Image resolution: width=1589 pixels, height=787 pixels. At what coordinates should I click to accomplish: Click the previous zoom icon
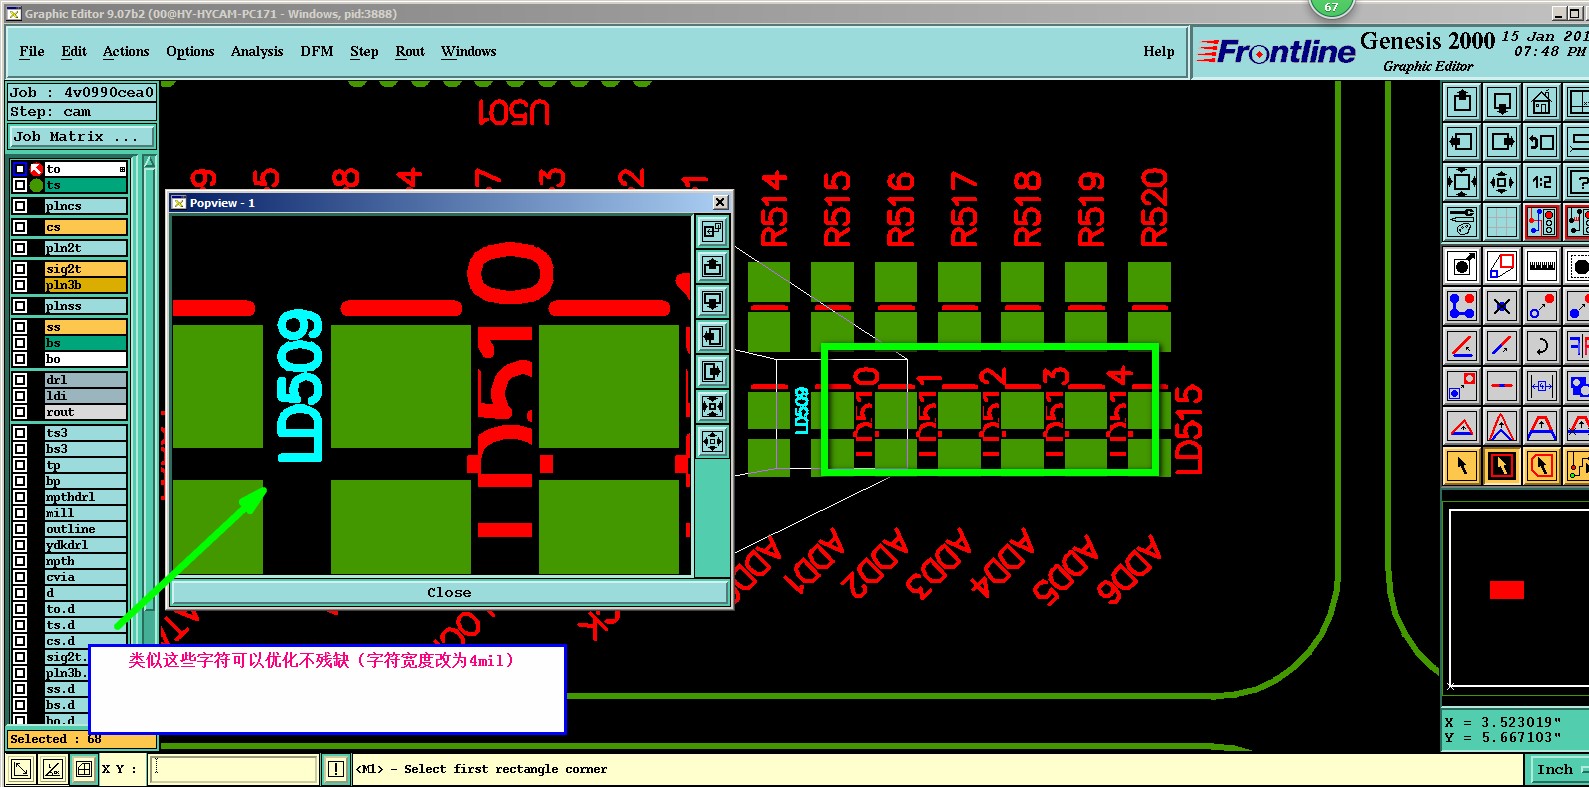point(1542,142)
